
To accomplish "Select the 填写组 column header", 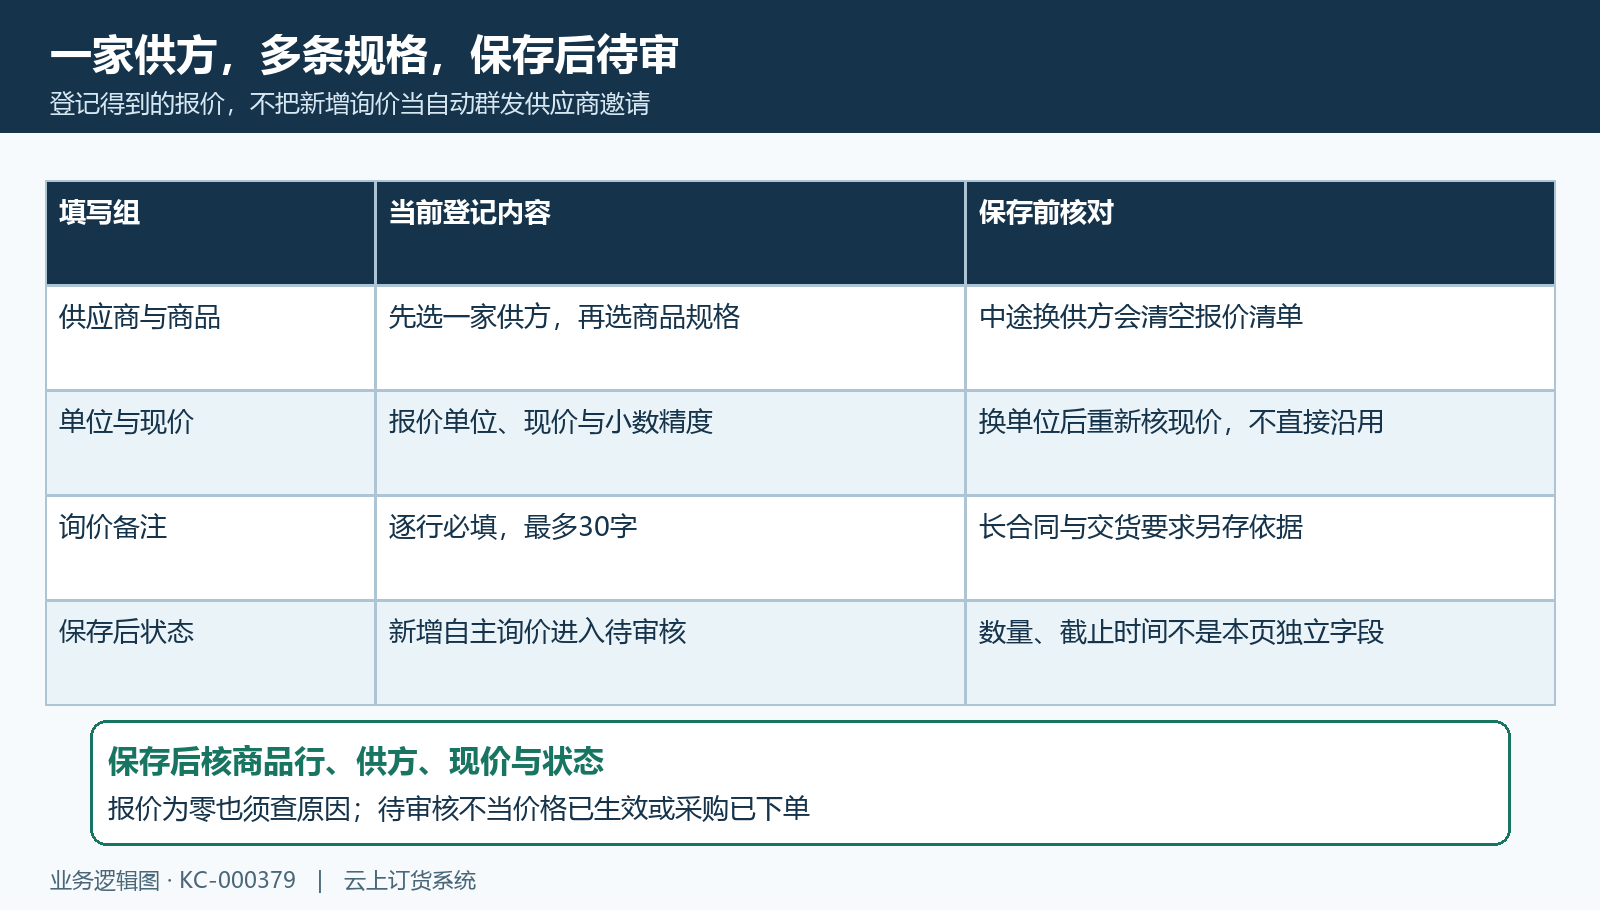I will (210, 233).
